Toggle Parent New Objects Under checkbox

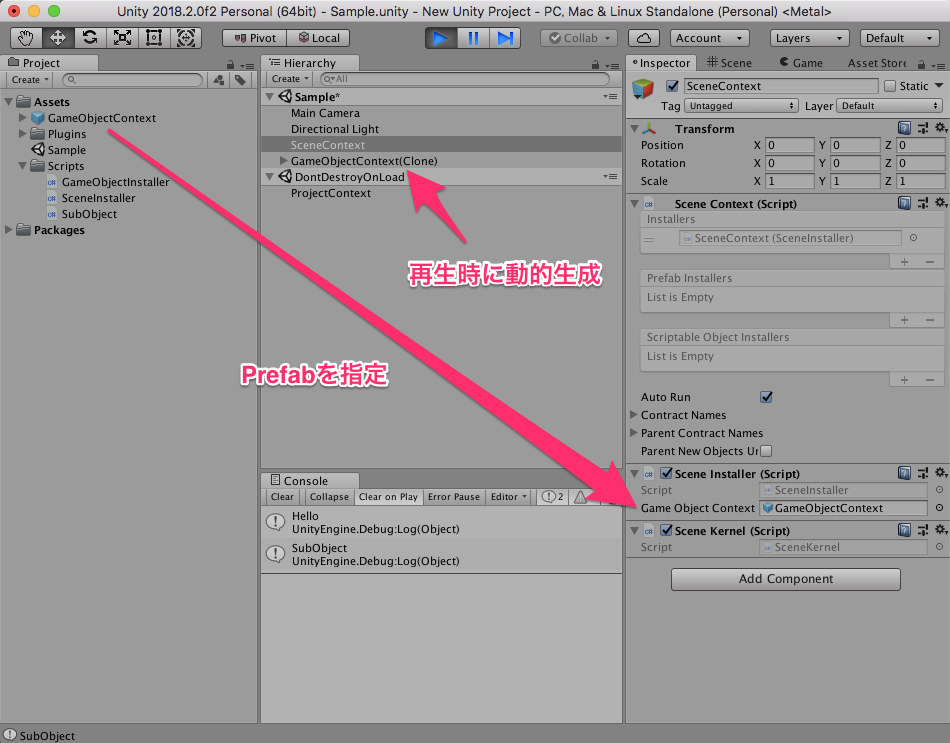(766, 451)
